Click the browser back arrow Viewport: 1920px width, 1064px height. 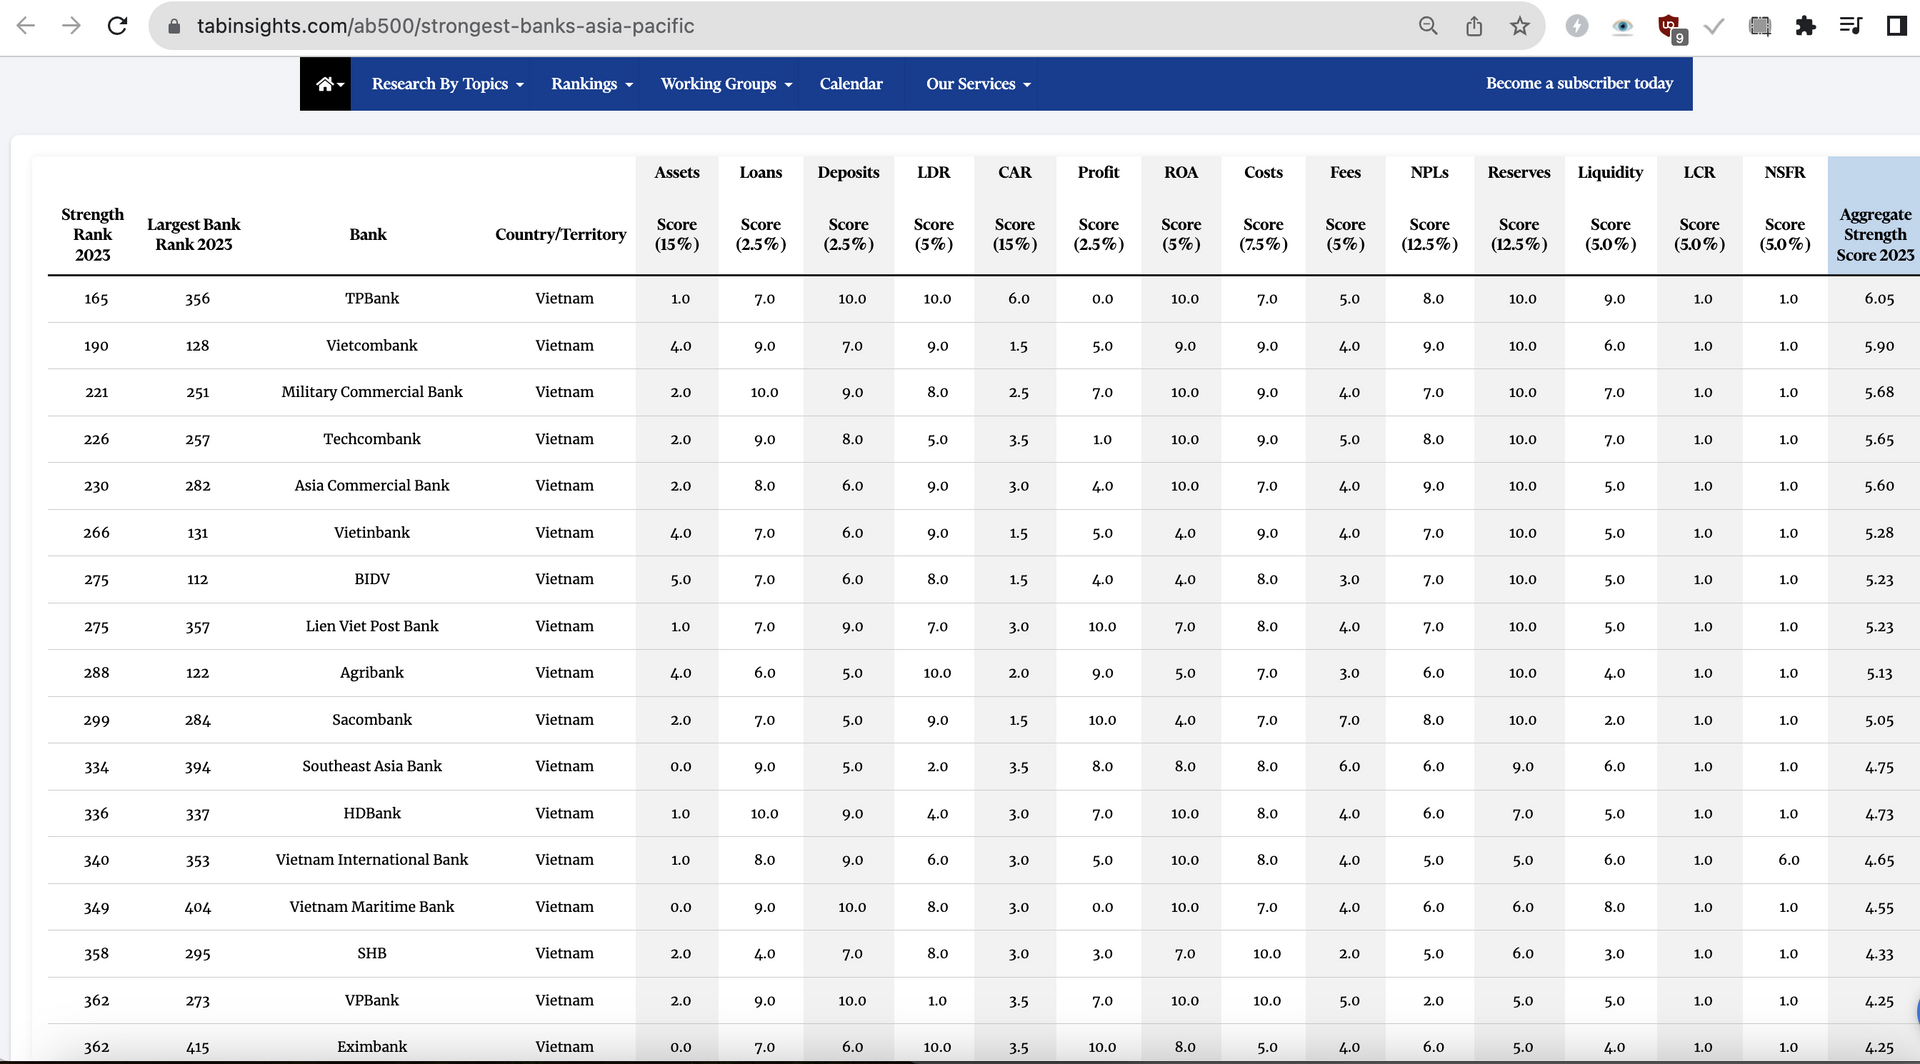pyautogui.click(x=26, y=26)
